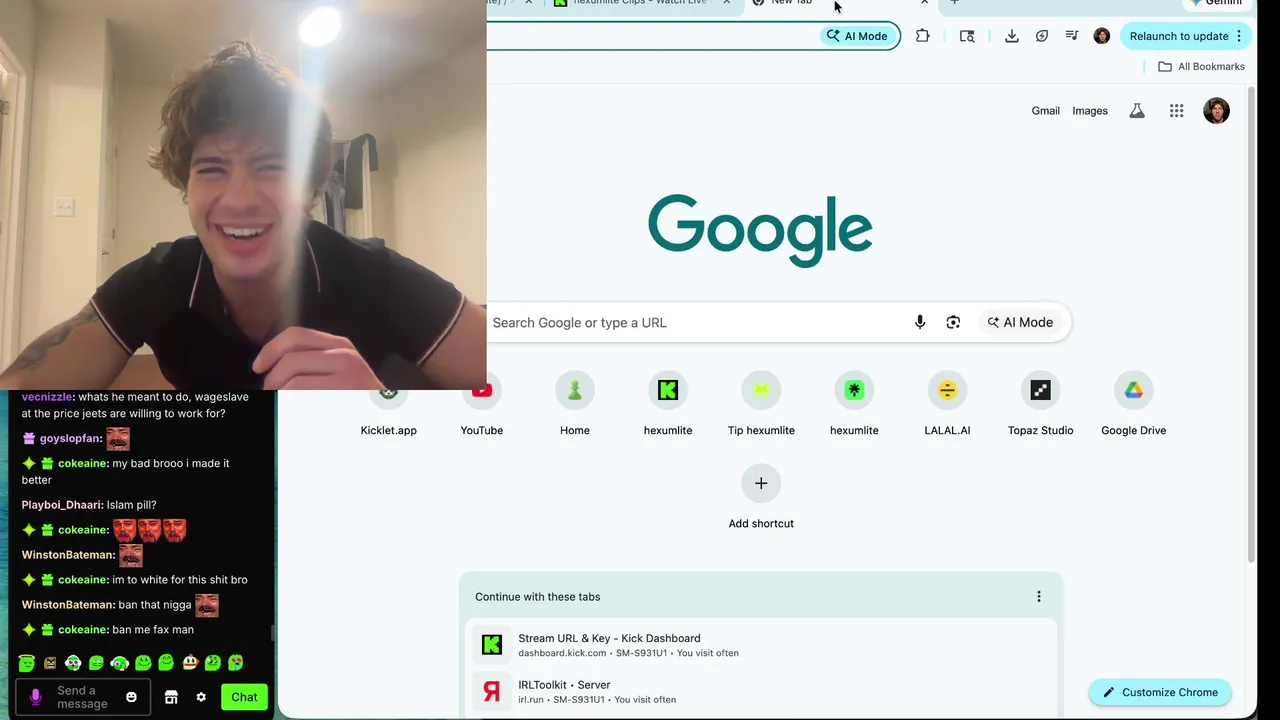Open the chat shop storefront icon
Viewport: 1280px width, 720px height.
pos(171,697)
